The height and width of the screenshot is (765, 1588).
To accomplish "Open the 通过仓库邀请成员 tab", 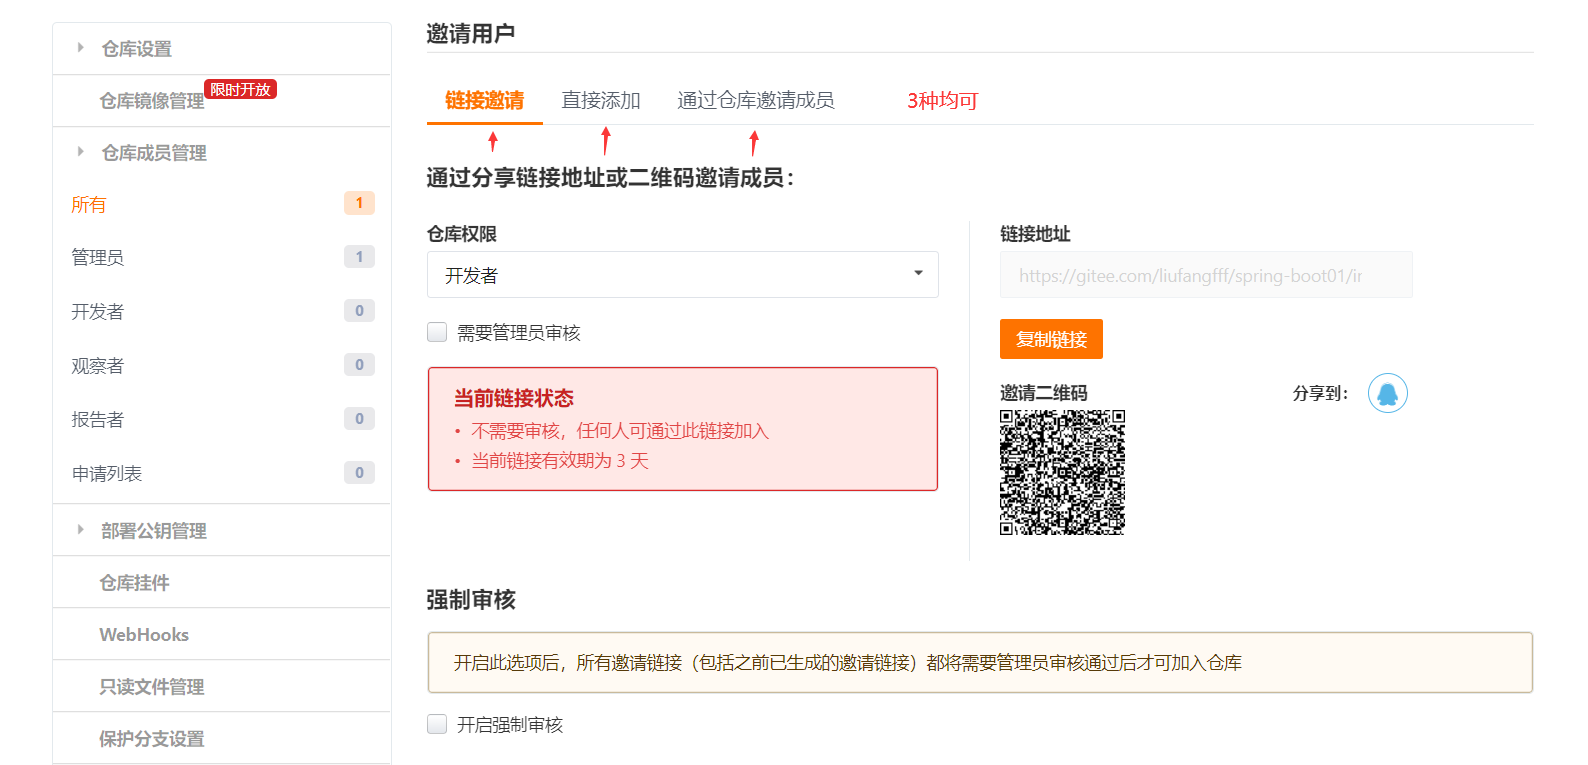I will pos(756,100).
